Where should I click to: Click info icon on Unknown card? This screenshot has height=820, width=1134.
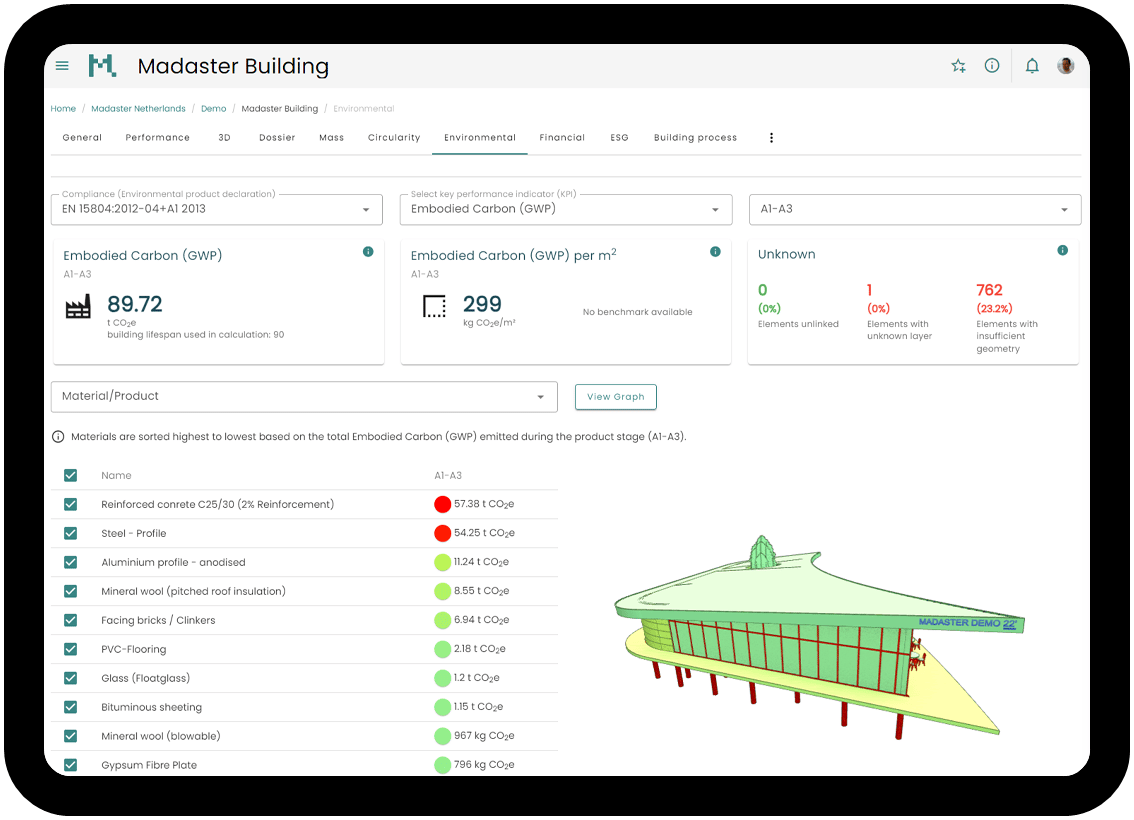[x=1062, y=250]
